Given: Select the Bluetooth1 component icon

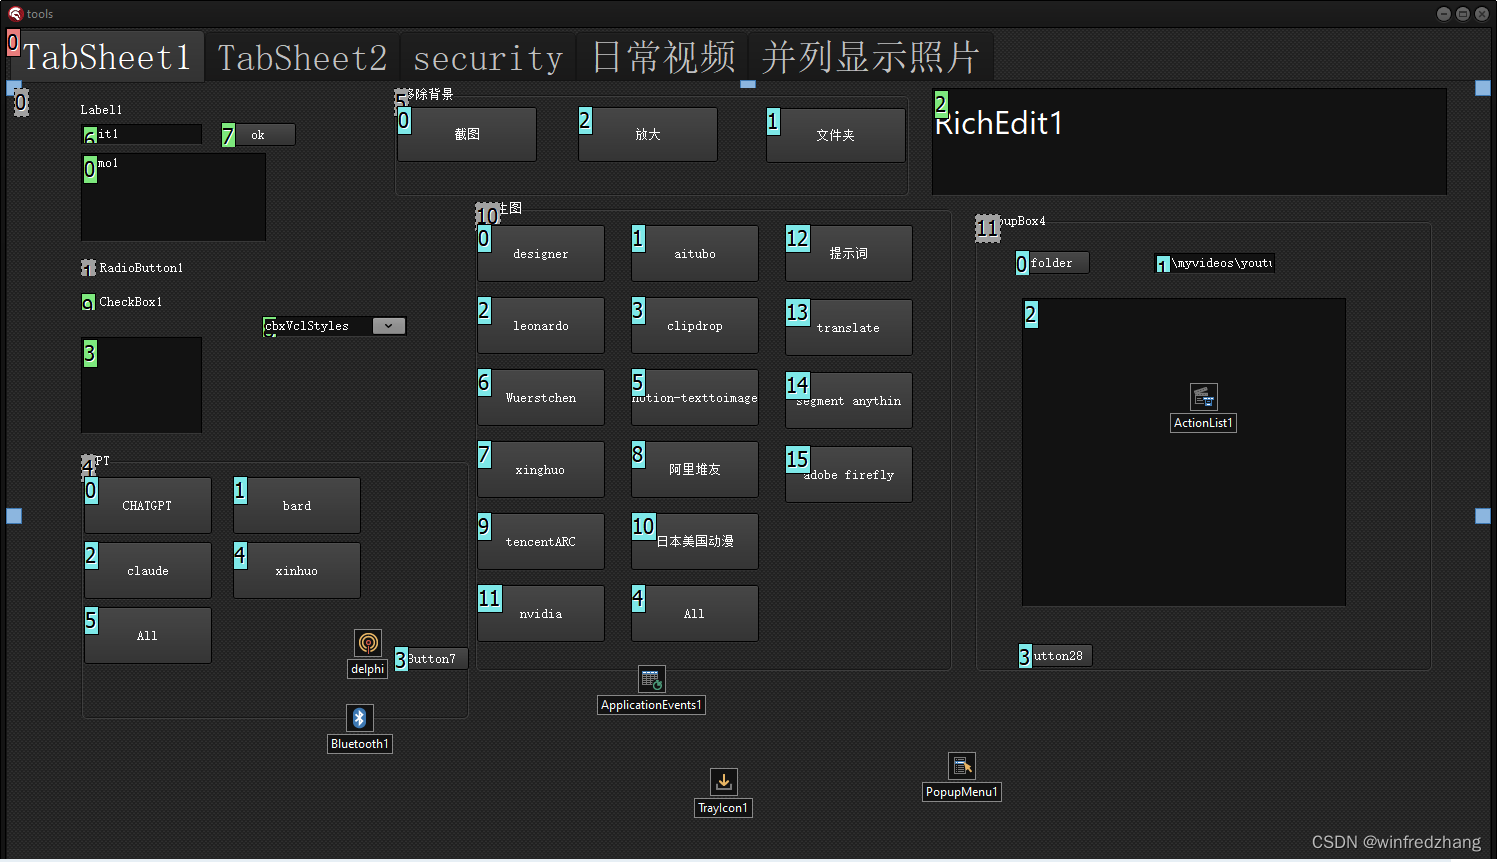Looking at the screenshot, I should click(x=360, y=718).
